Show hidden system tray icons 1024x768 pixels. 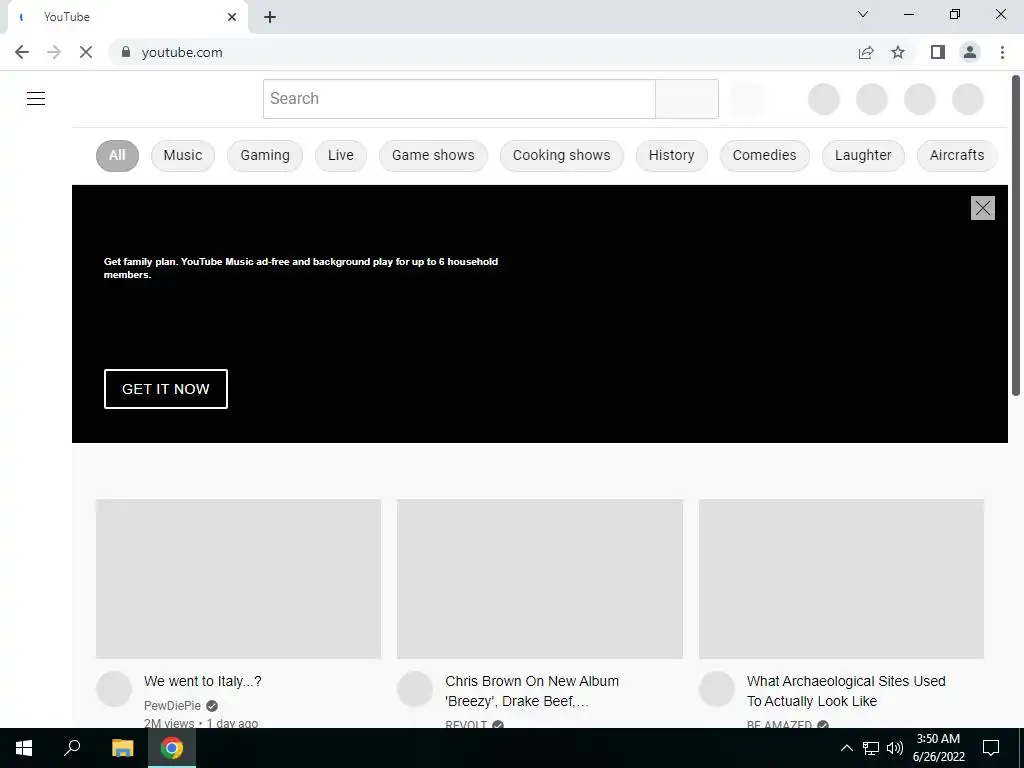pyautogui.click(x=846, y=748)
